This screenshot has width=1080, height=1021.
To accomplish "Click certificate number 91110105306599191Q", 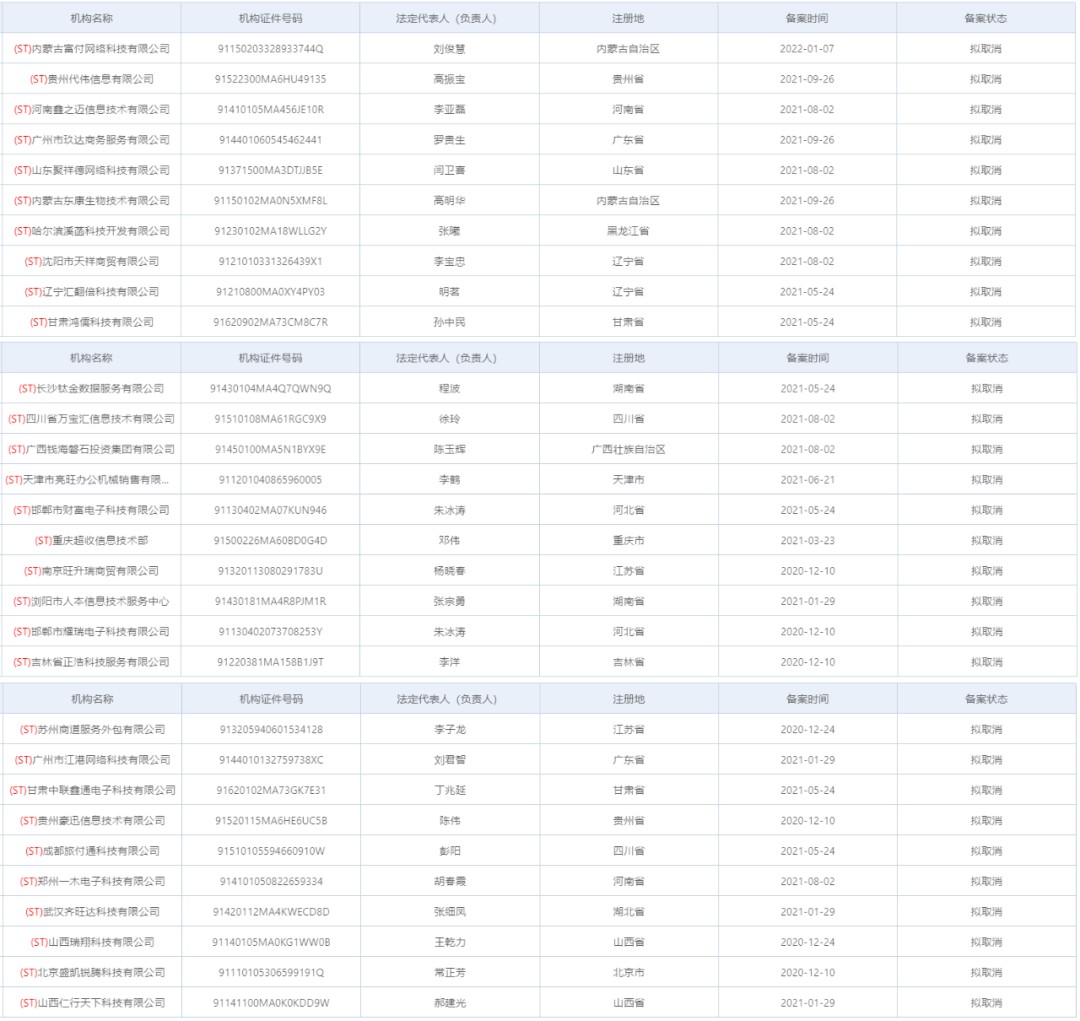I will 270,973.
